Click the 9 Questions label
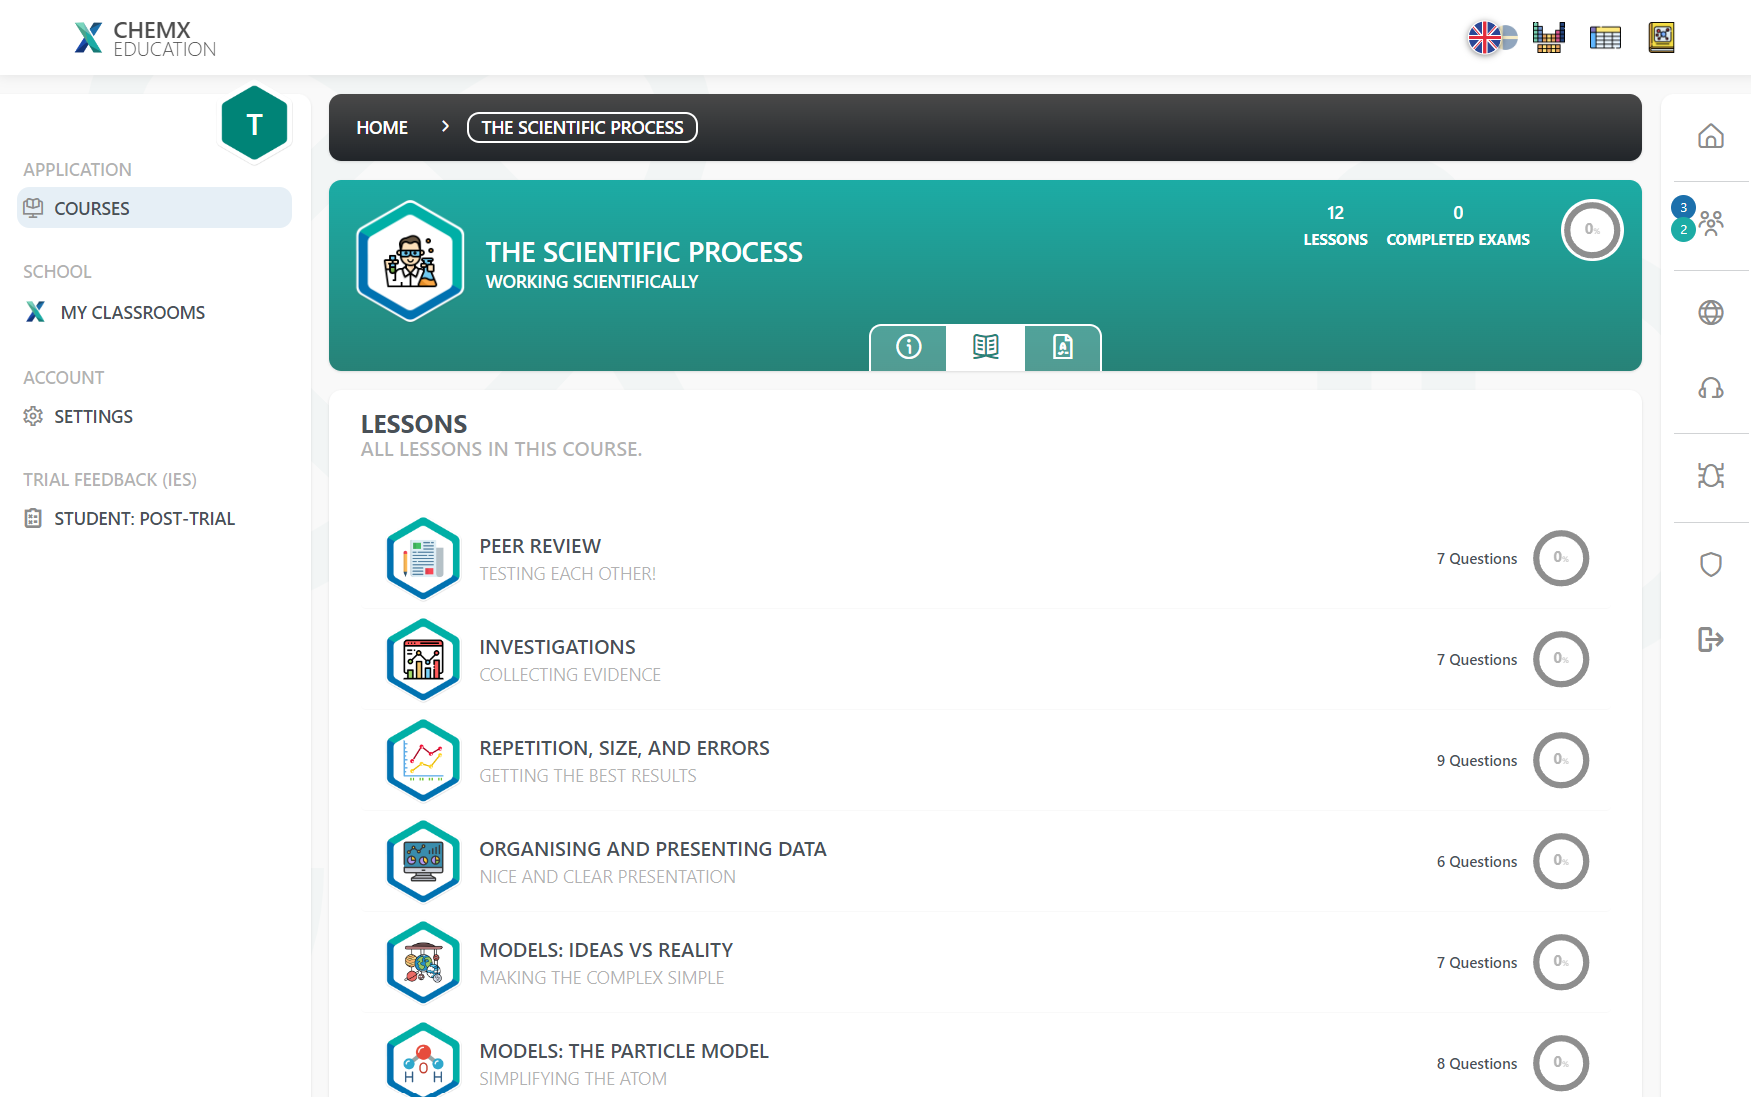 (x=1477, y=761)
